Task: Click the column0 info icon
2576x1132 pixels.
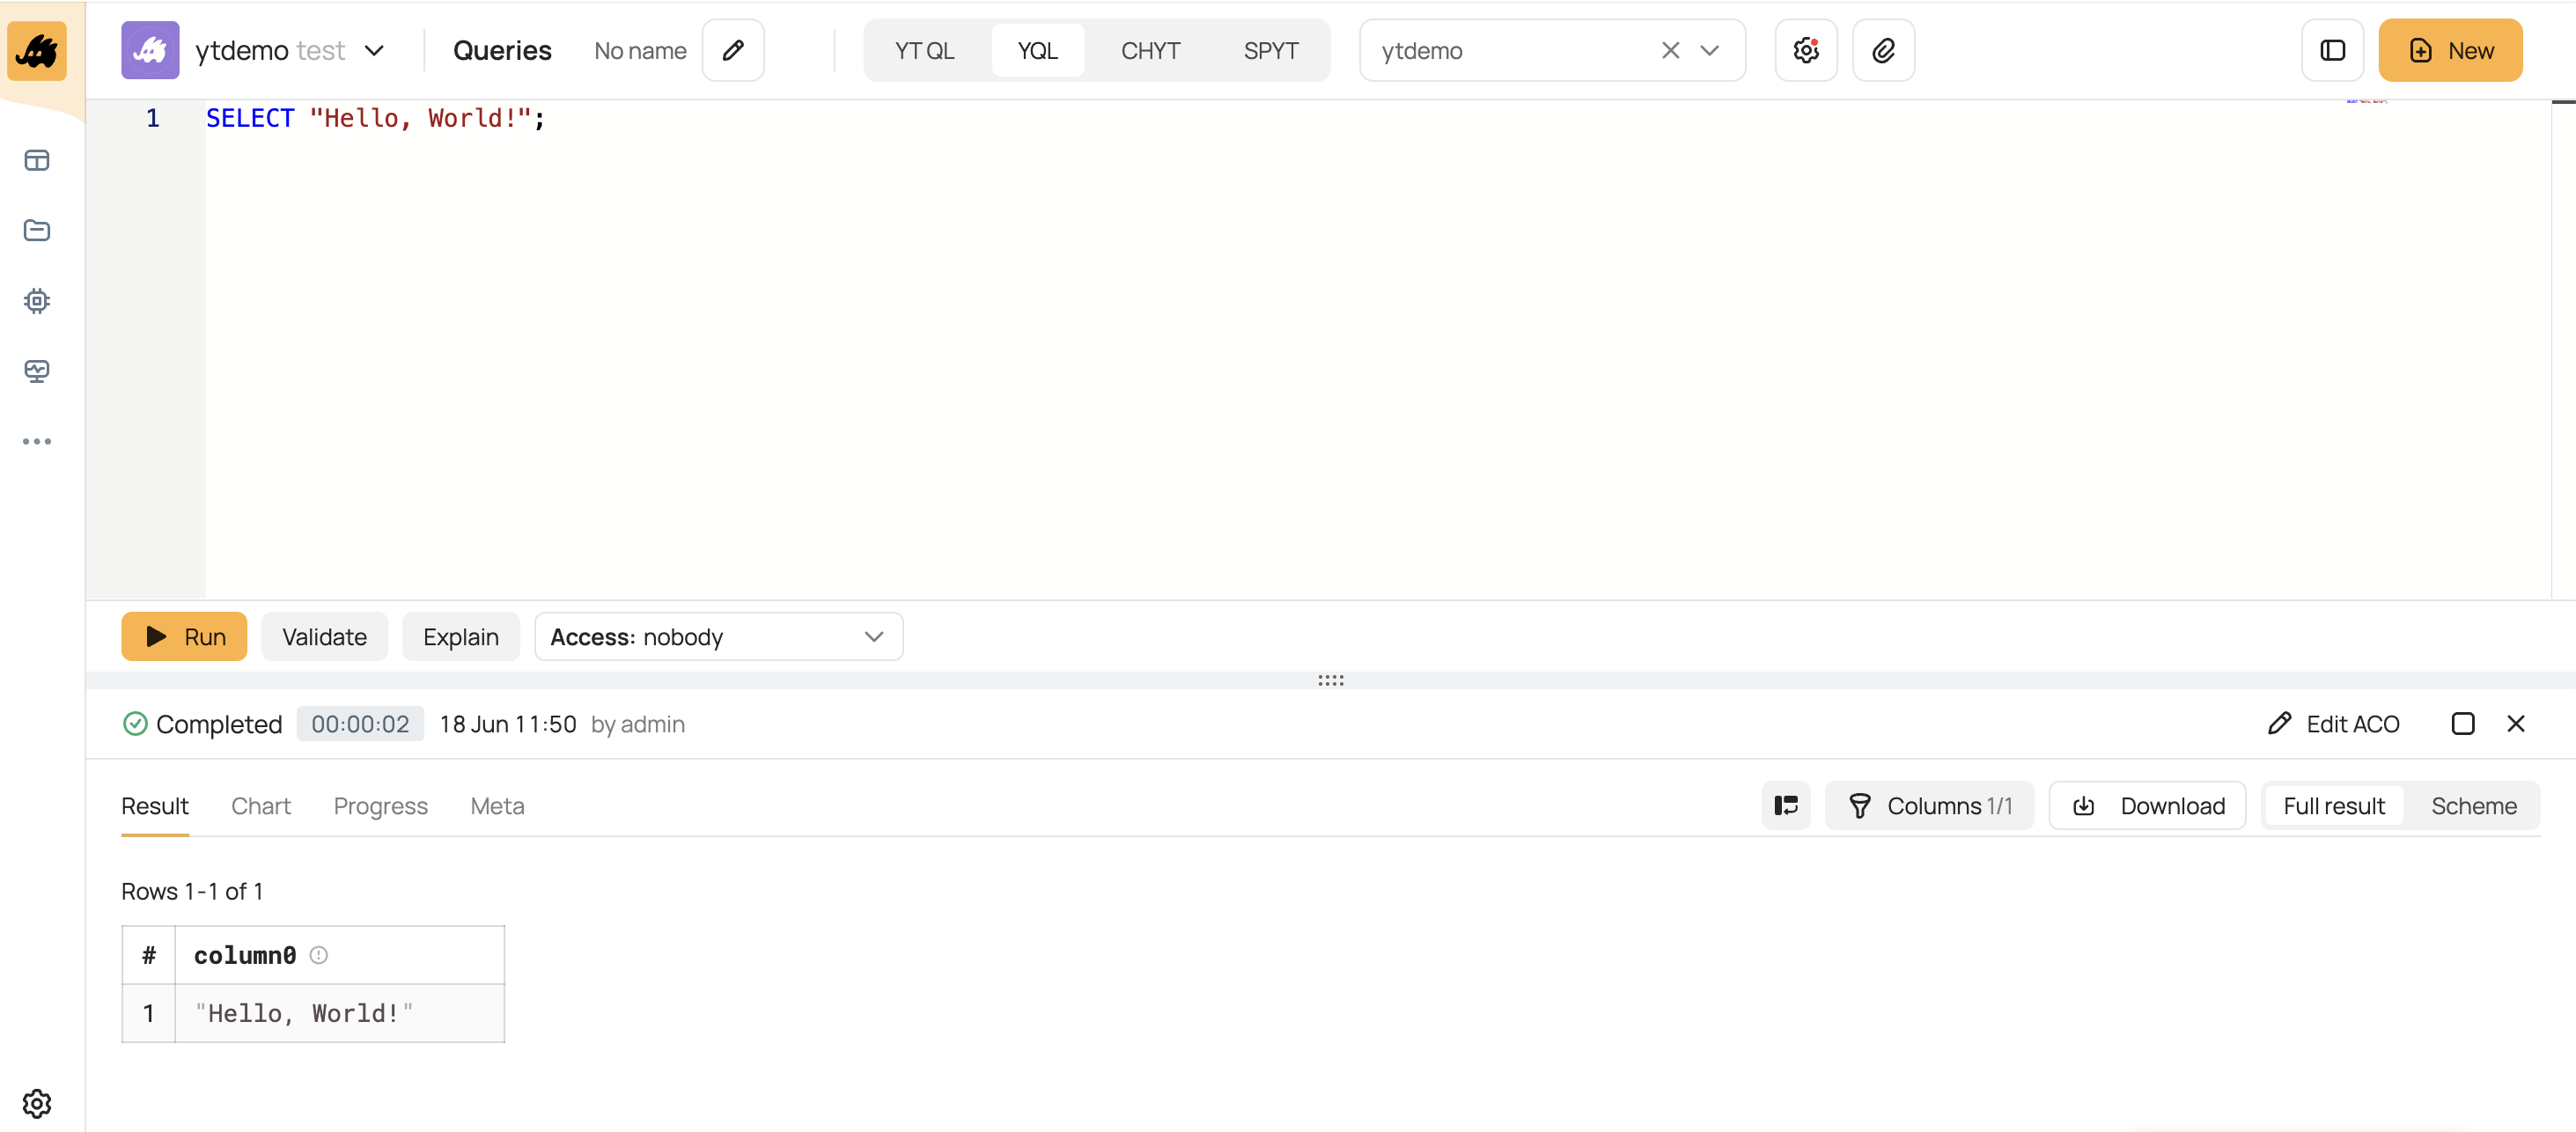Action: coord(319,955)
